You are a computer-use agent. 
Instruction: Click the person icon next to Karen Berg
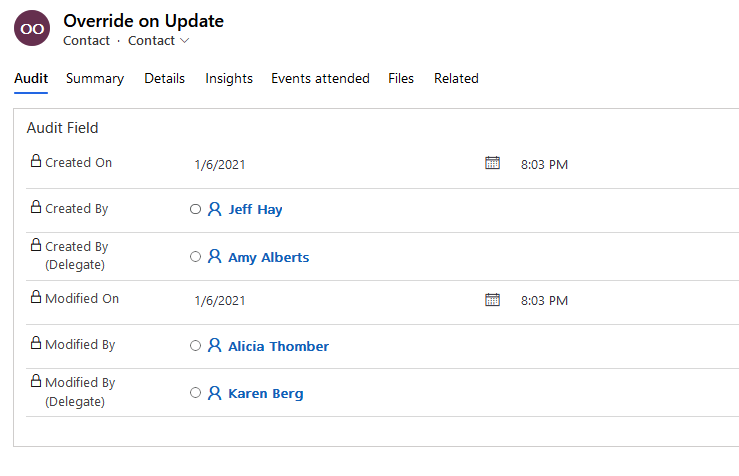click(x=214, y=393)
